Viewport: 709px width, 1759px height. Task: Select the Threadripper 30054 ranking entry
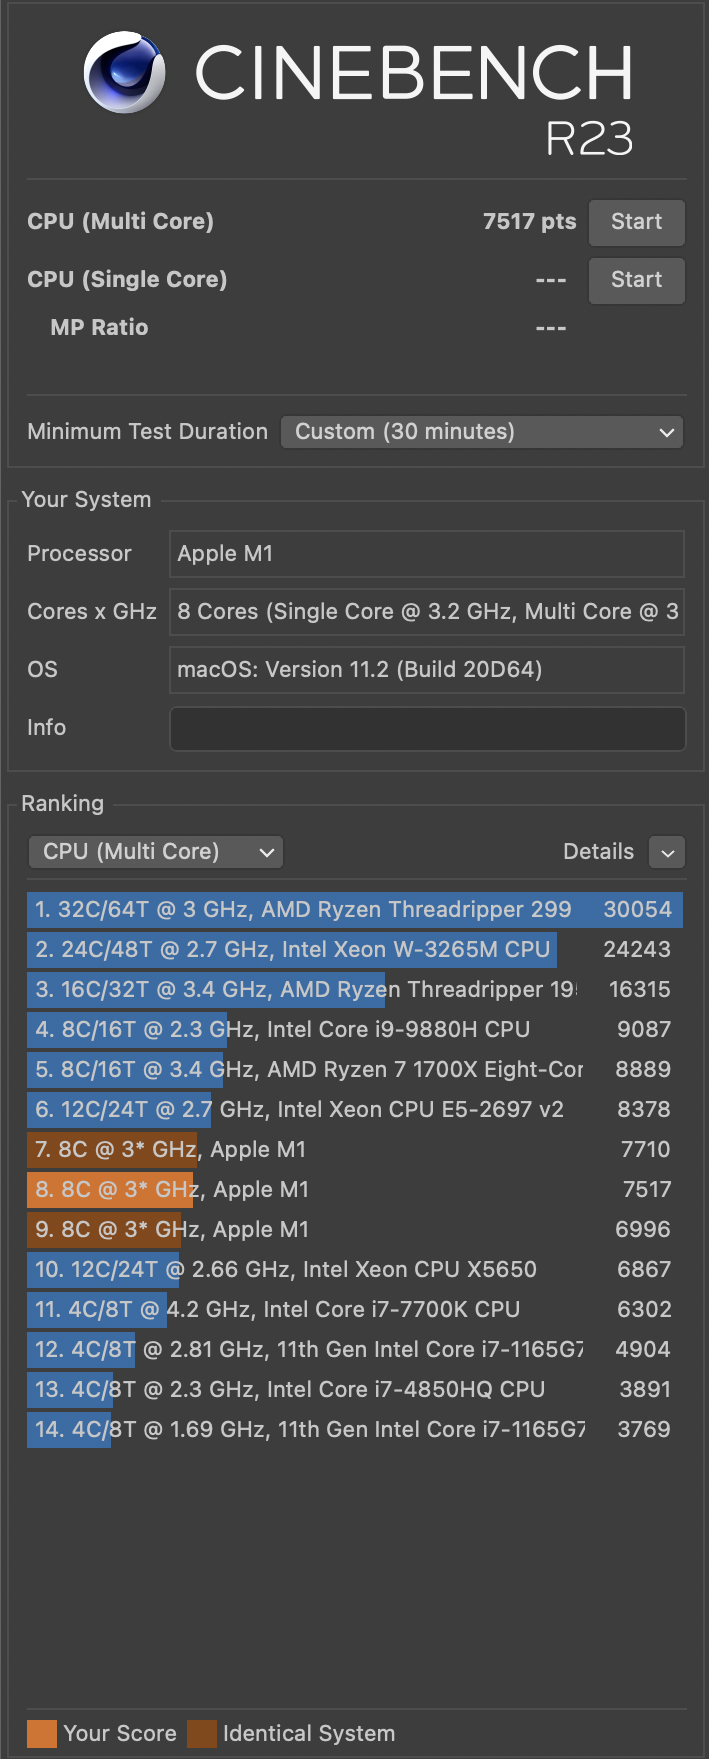(x=354, y=910)
